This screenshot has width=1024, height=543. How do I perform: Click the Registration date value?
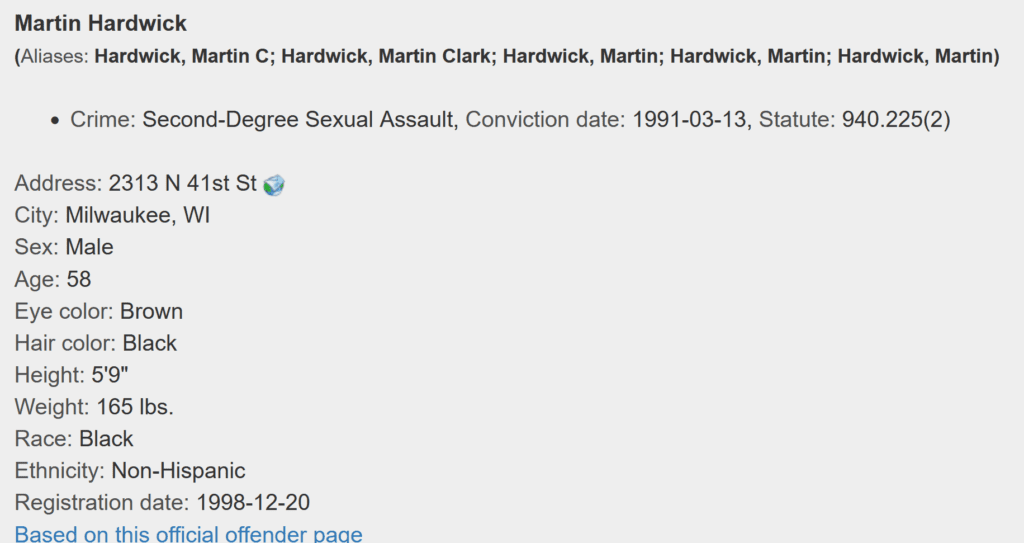click(x=253, y=502)
